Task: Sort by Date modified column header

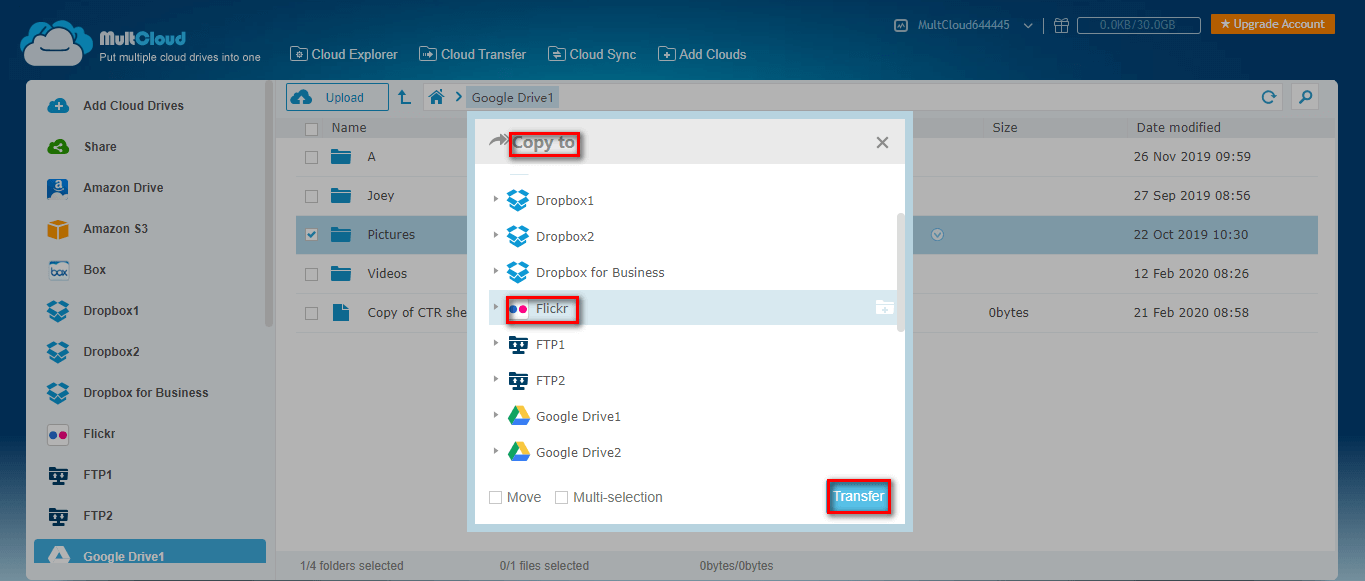Action: [1178, 127]
